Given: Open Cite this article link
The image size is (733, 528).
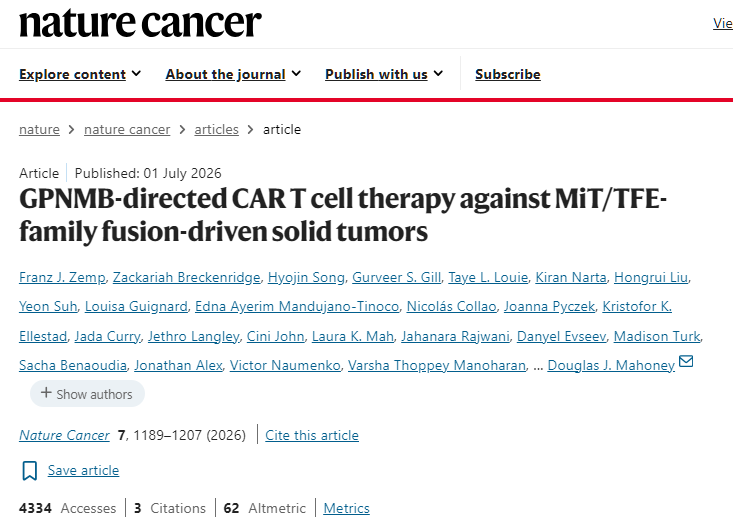Looking at the screenshot, I should [312, 435].
